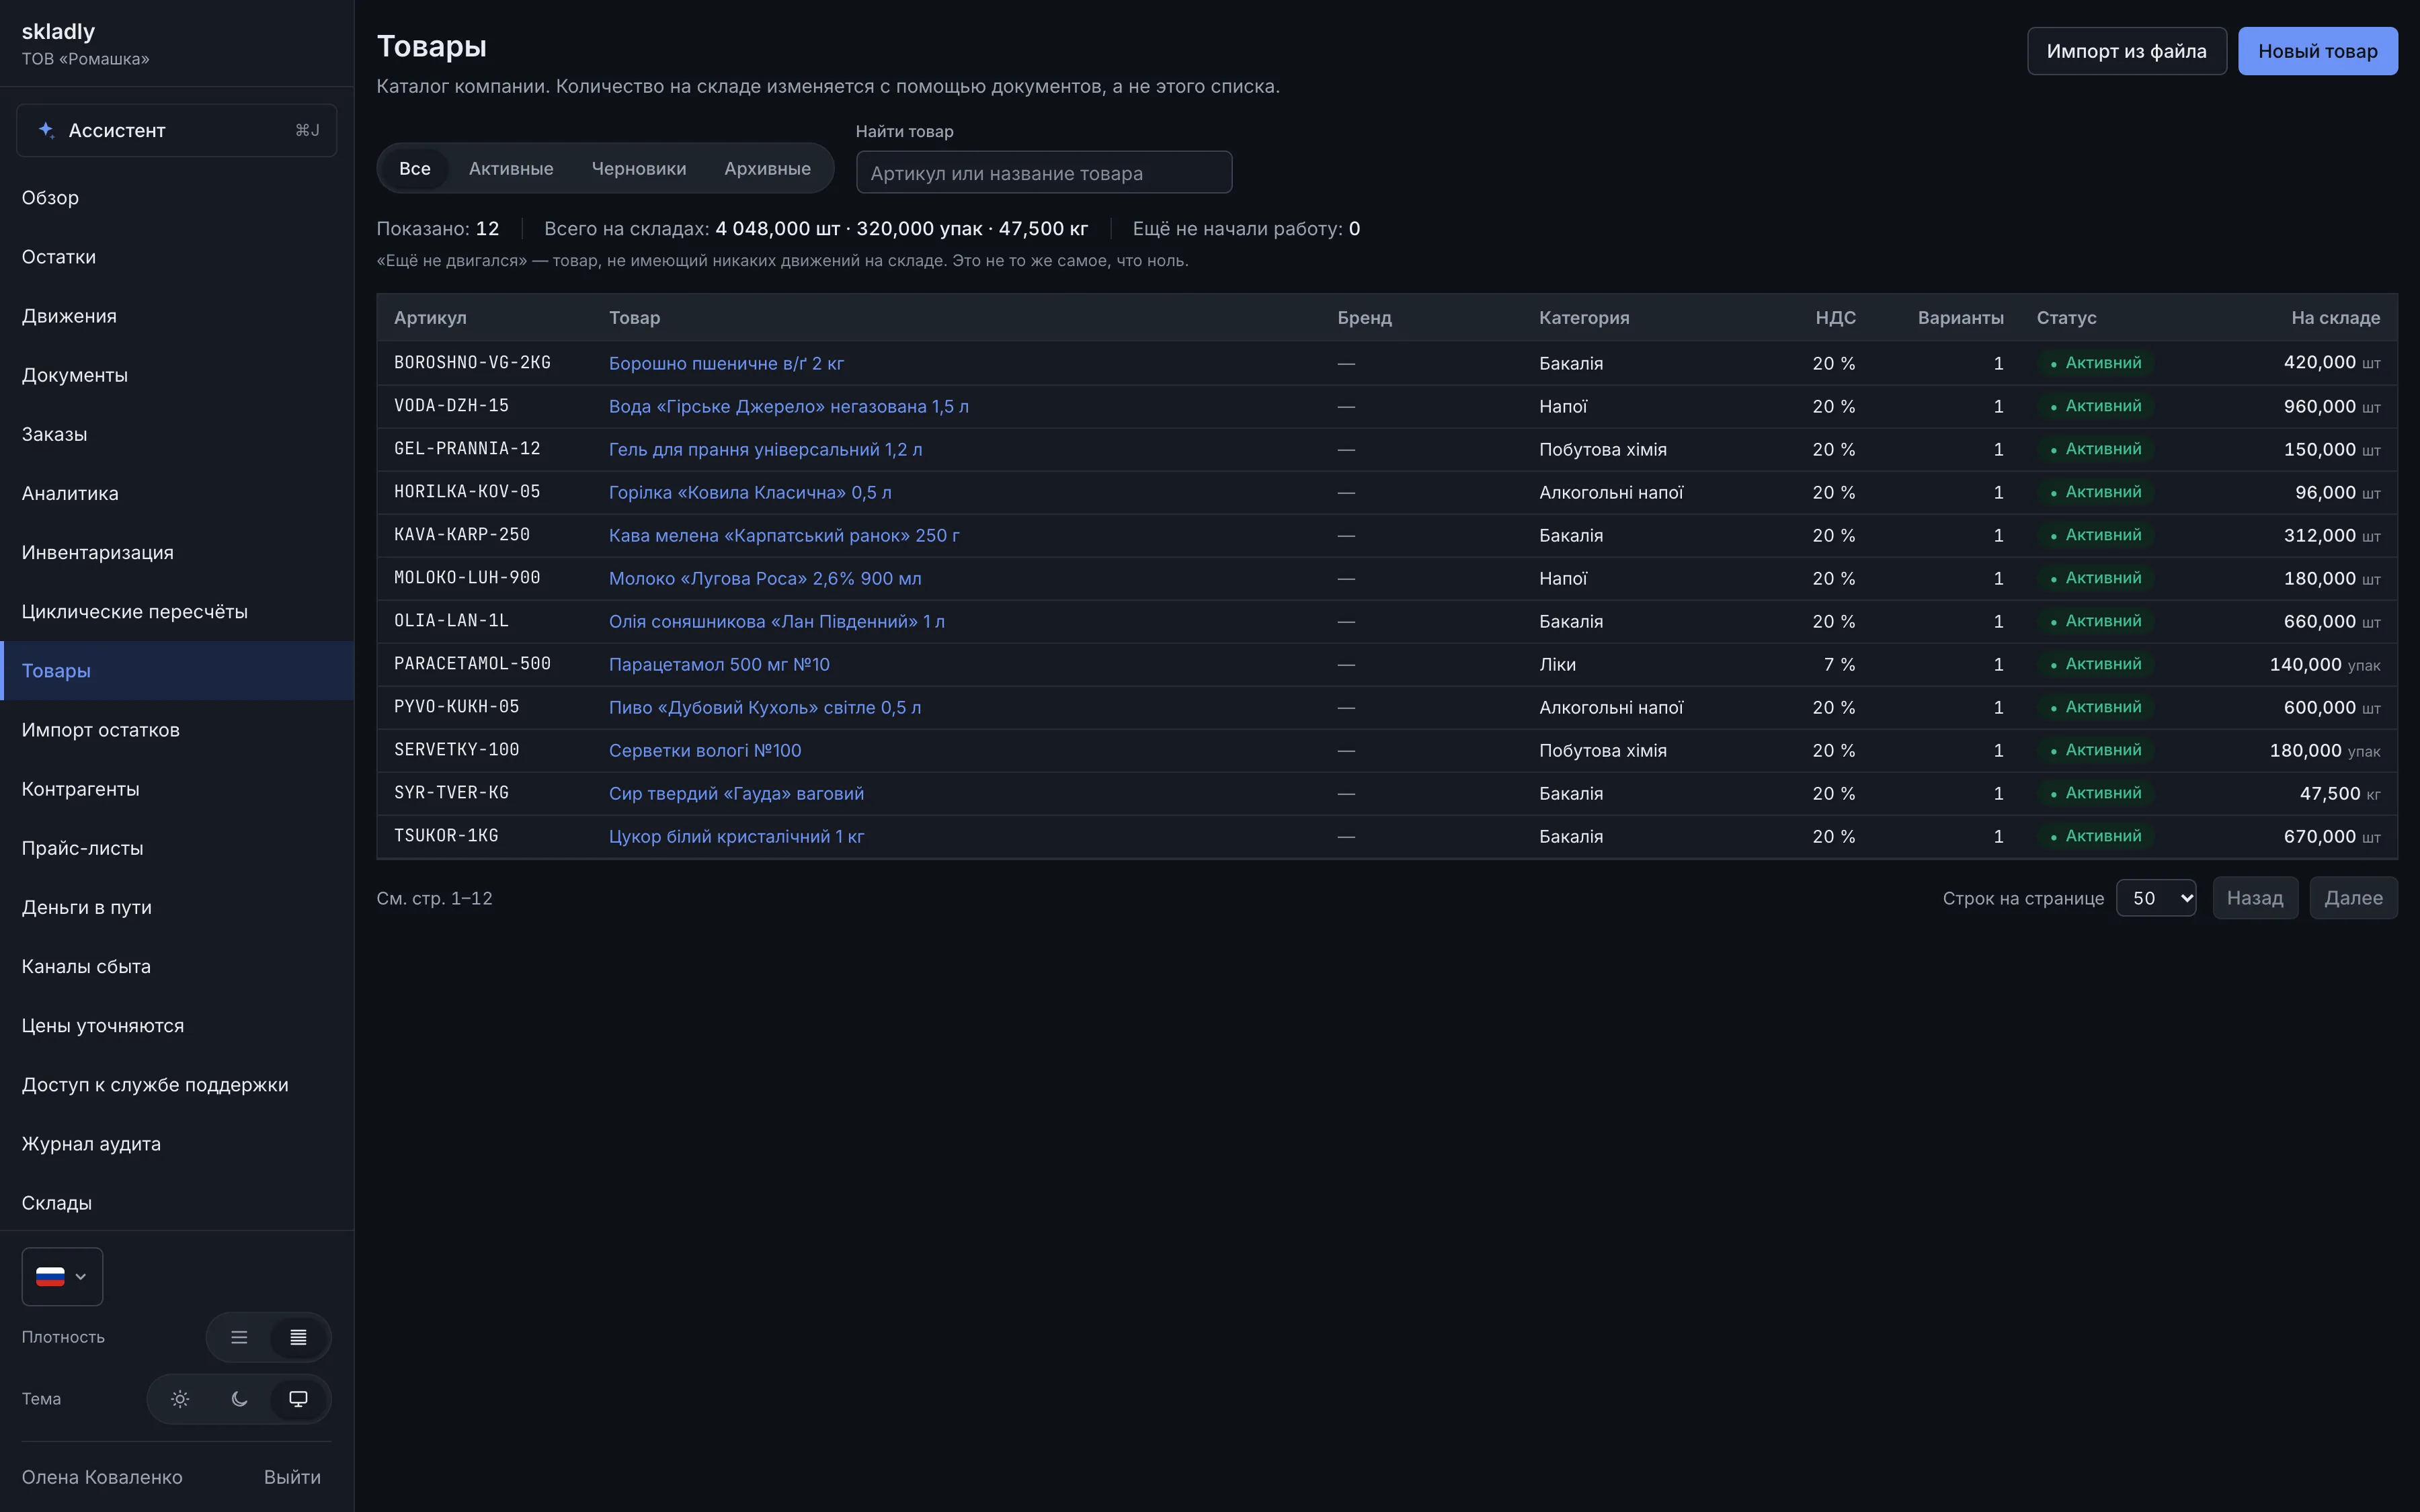The width and height of the screenshot is (2420, 1512).
Task: Switch to comfortable density icon
Action: [x=239, y=1337]
